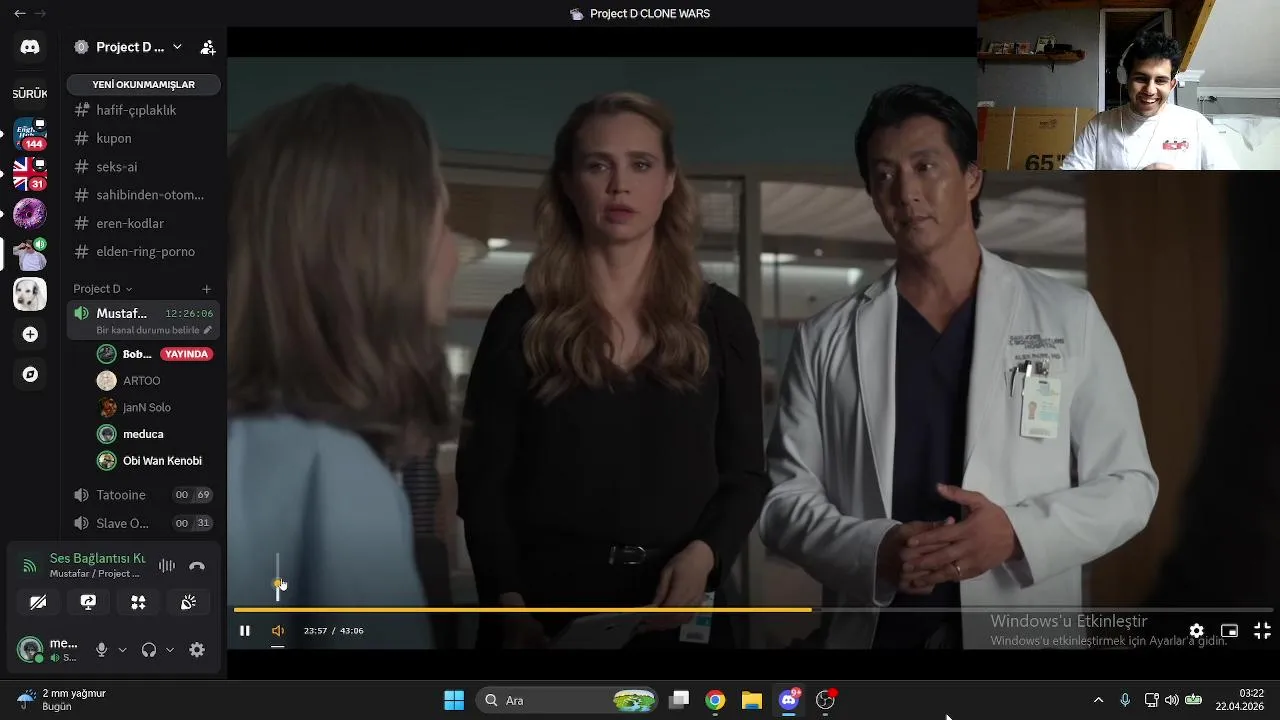The width and height of the screenshot is (1280, 720).
Task: Open the white dog server icon
Action: click(x=30, y=294)
